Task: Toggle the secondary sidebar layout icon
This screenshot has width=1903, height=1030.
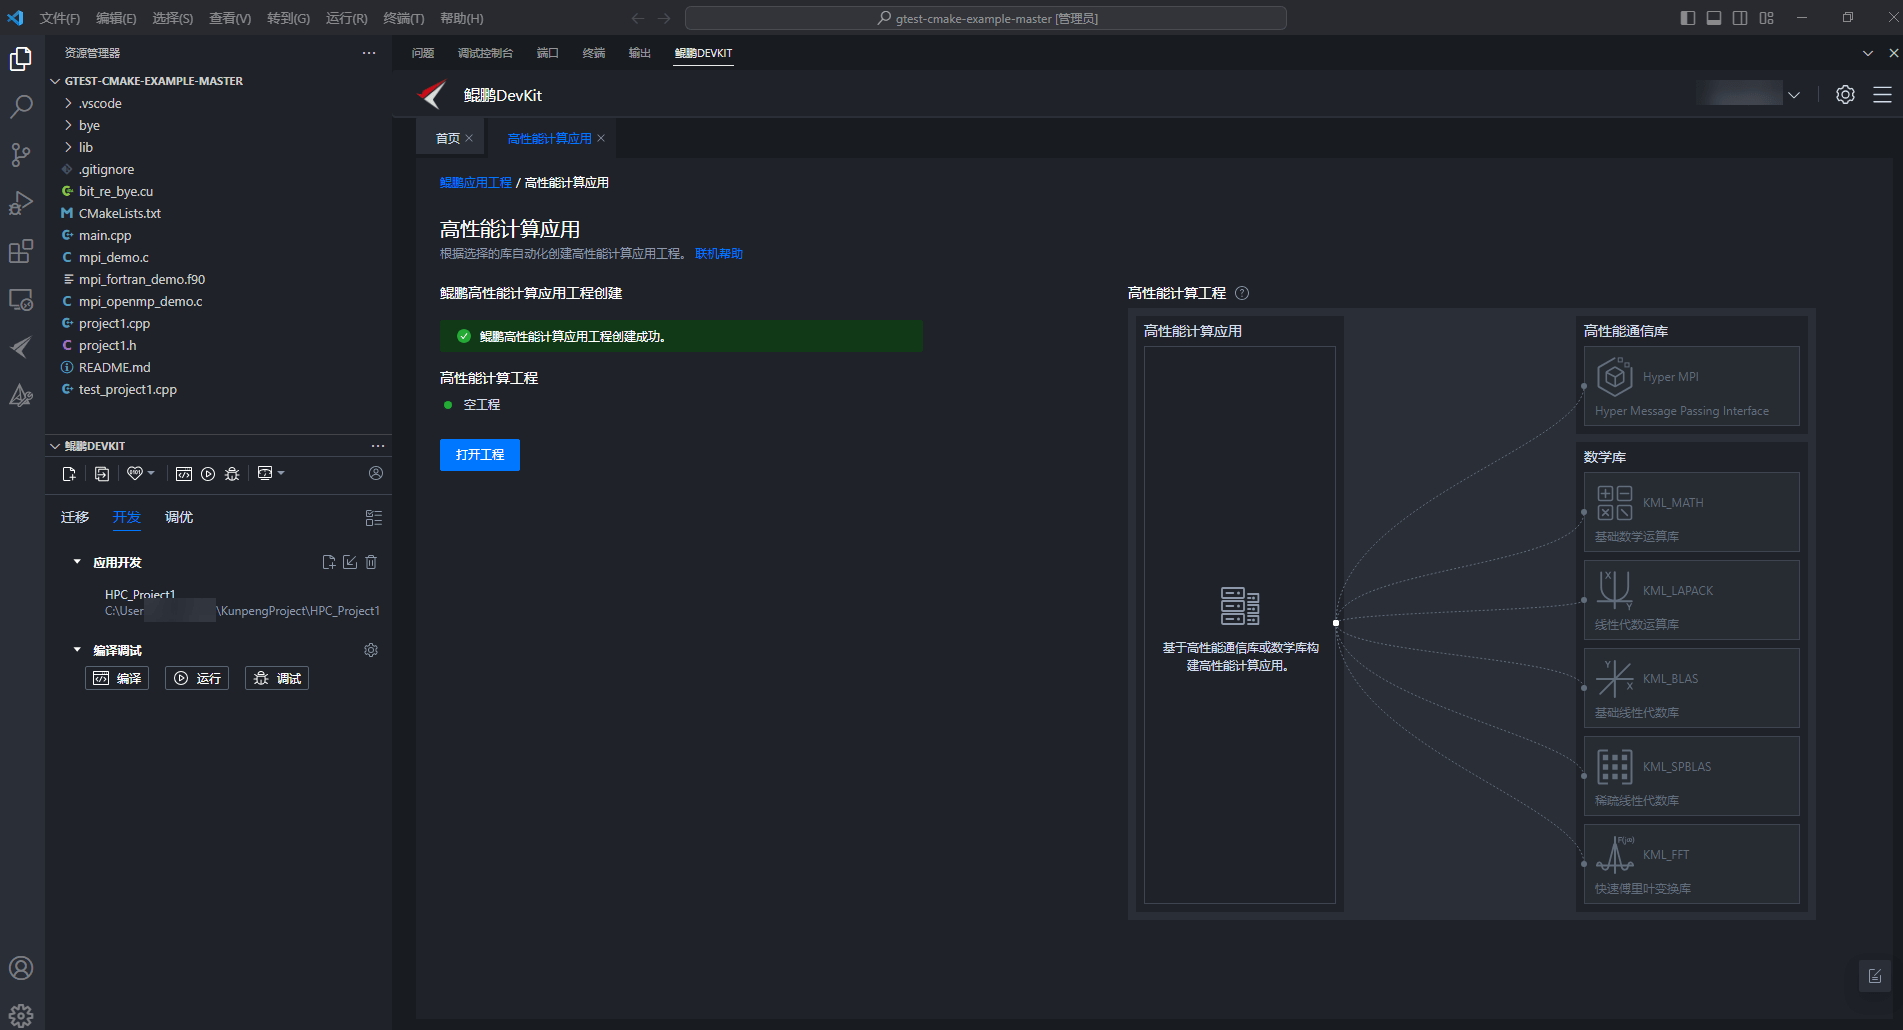Action: click(x=1740, y=18)
